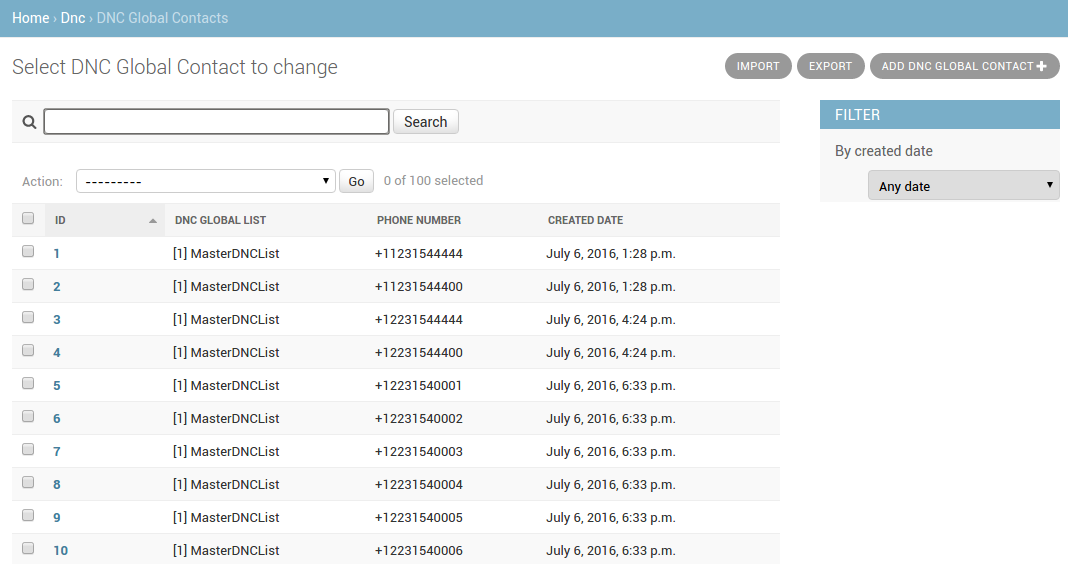Select checkbox for phone +12231540004
This screenshot has height=564, width=1068.
point(28,482)
